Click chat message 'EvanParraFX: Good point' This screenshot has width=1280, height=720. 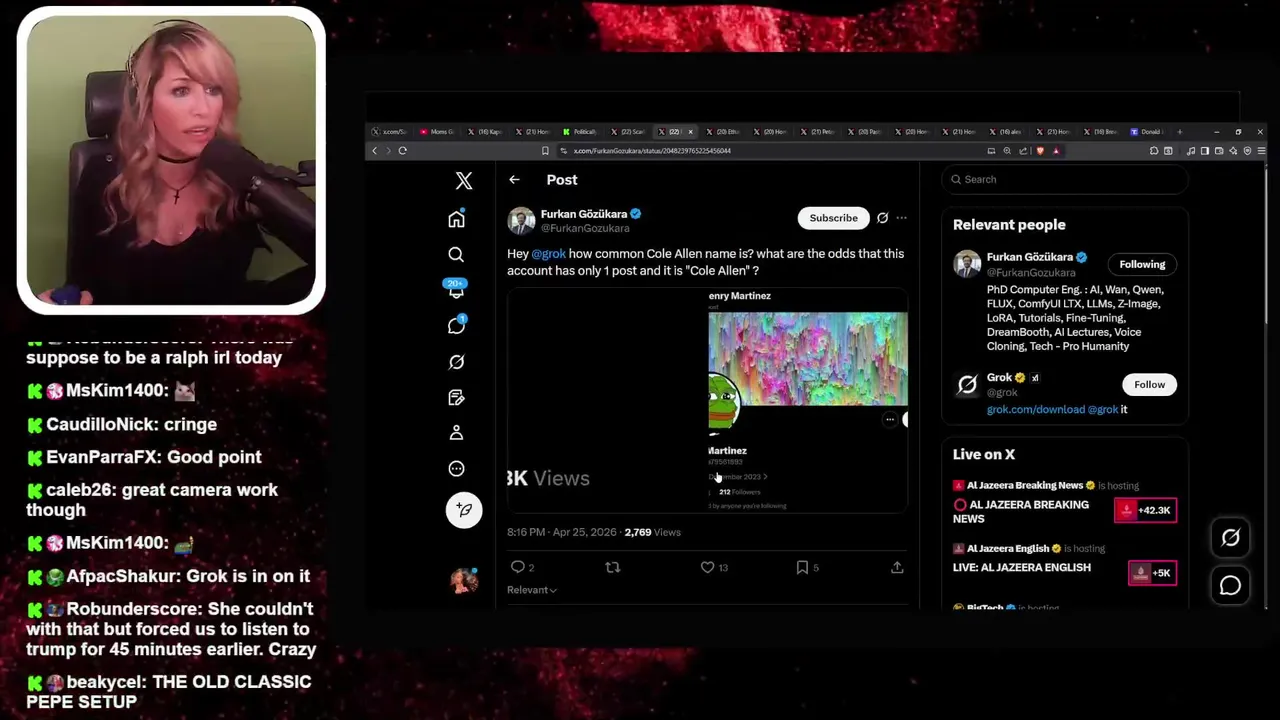tap(144, 457)
